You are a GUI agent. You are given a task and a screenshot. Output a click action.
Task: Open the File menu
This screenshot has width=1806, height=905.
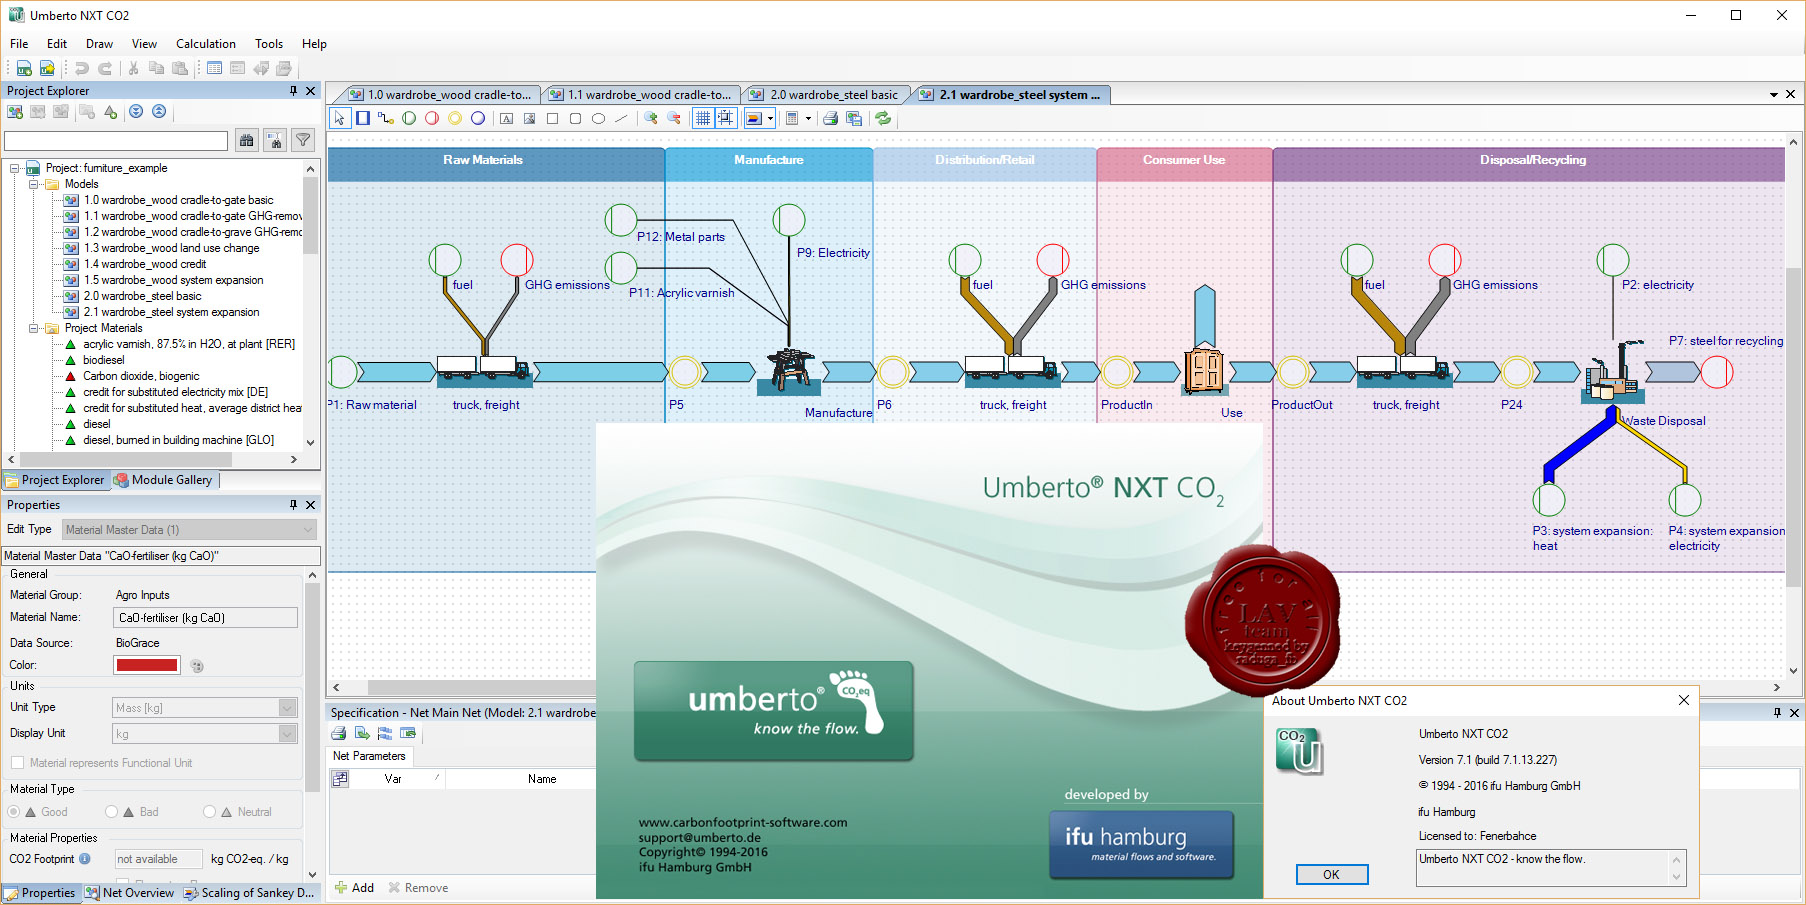pyautogui.click(x=19, y=44)
